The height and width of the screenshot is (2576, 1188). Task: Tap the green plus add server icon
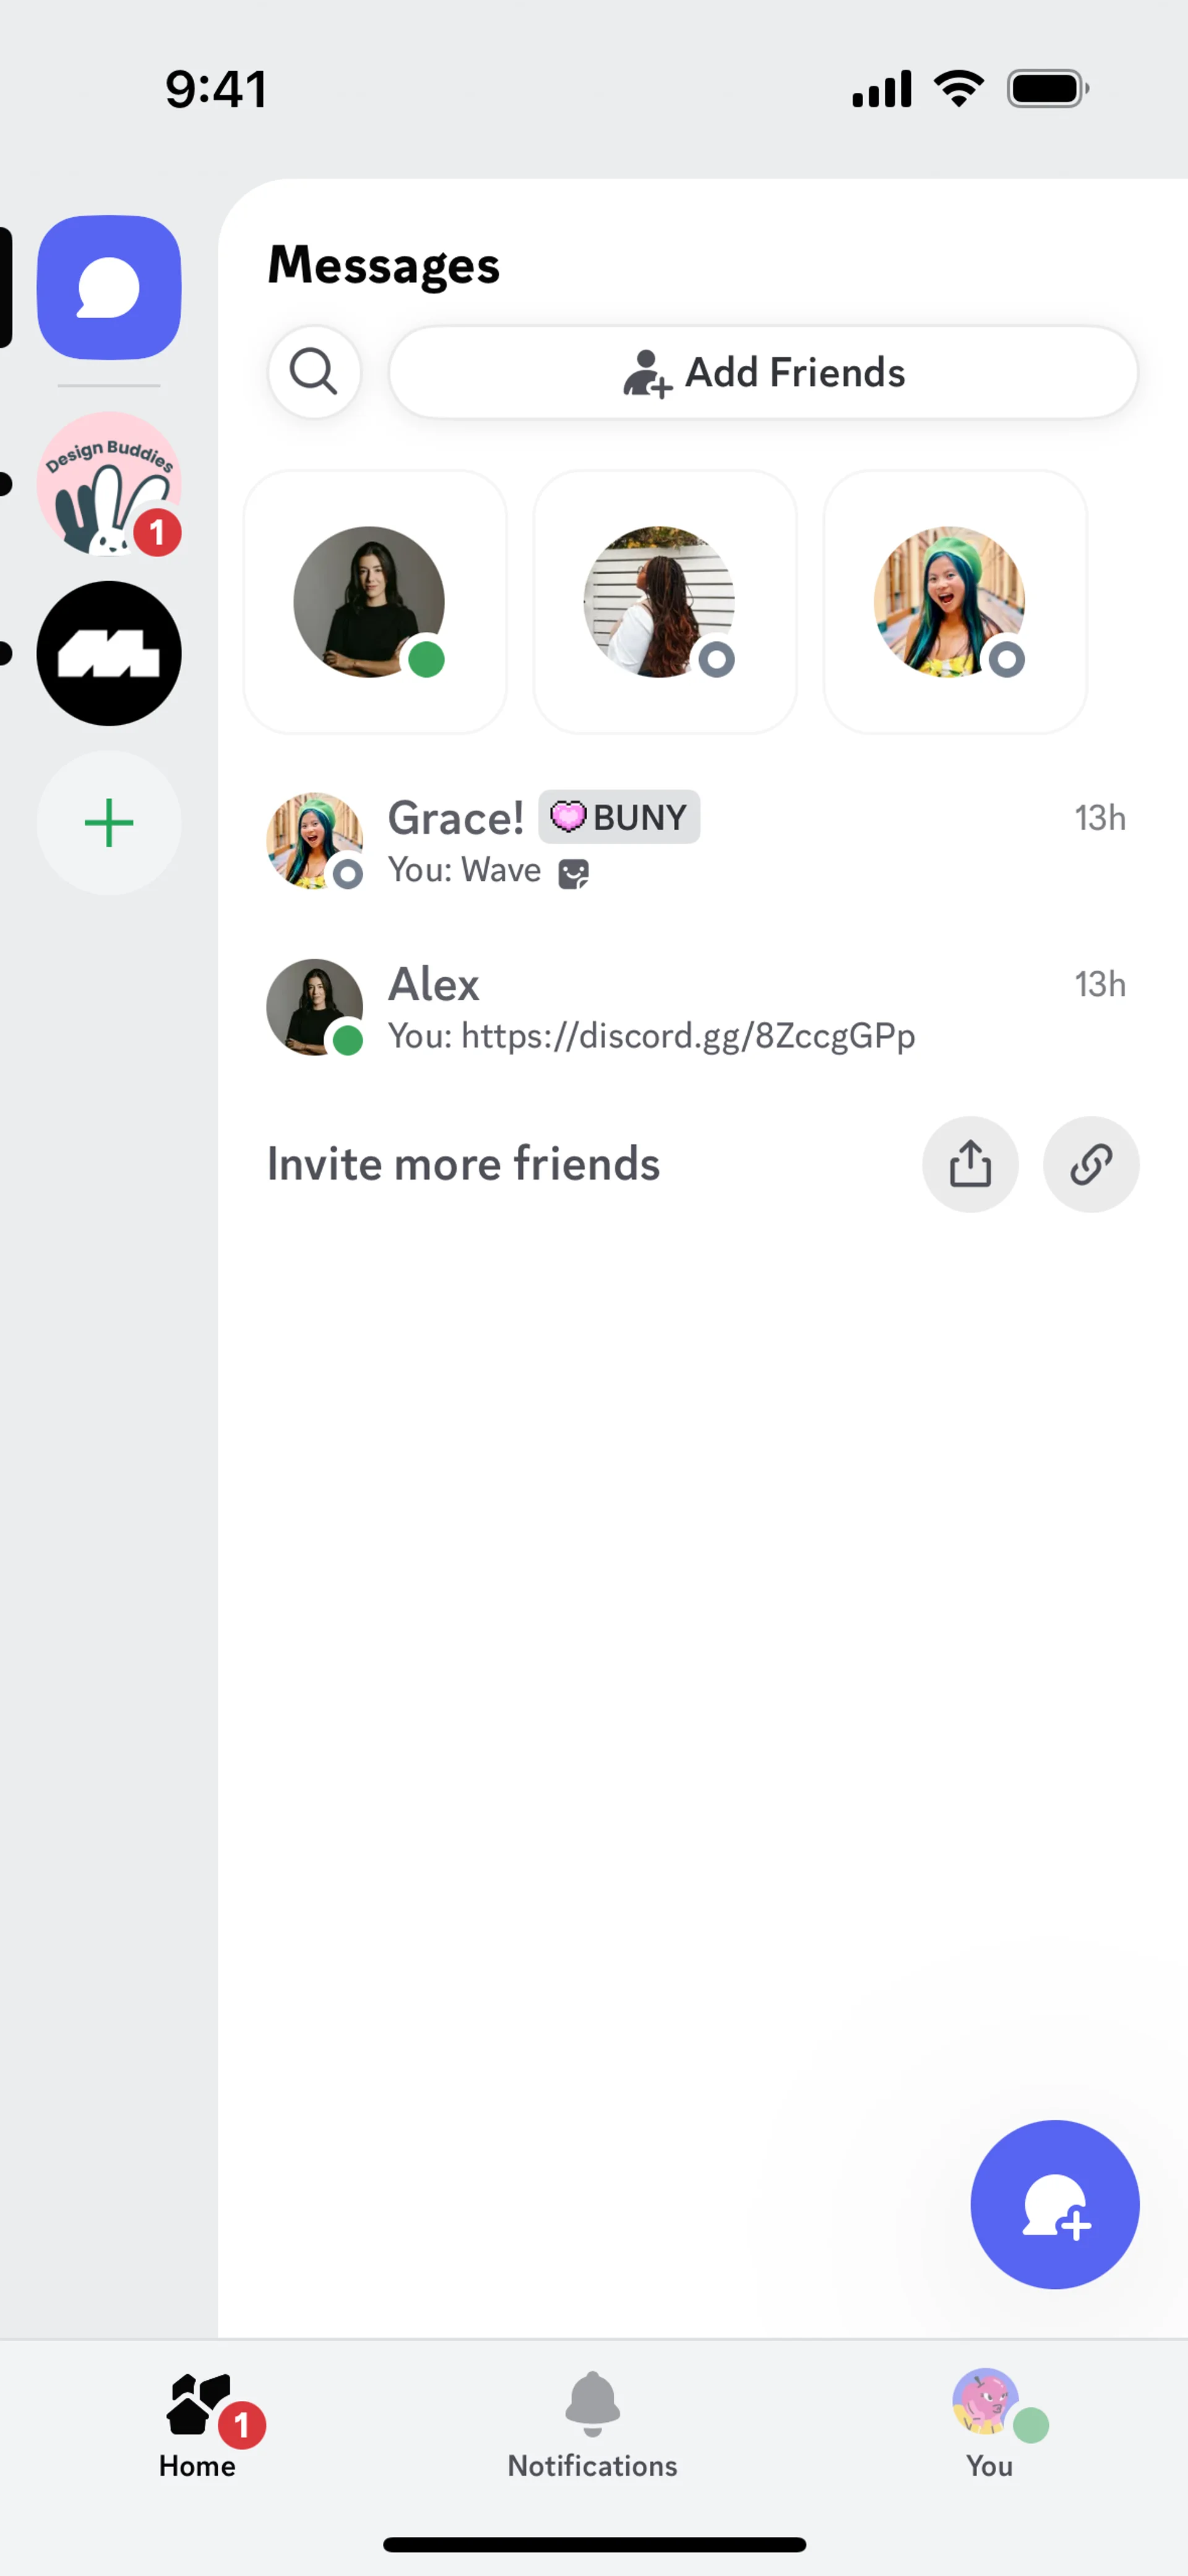click(109, 823)
